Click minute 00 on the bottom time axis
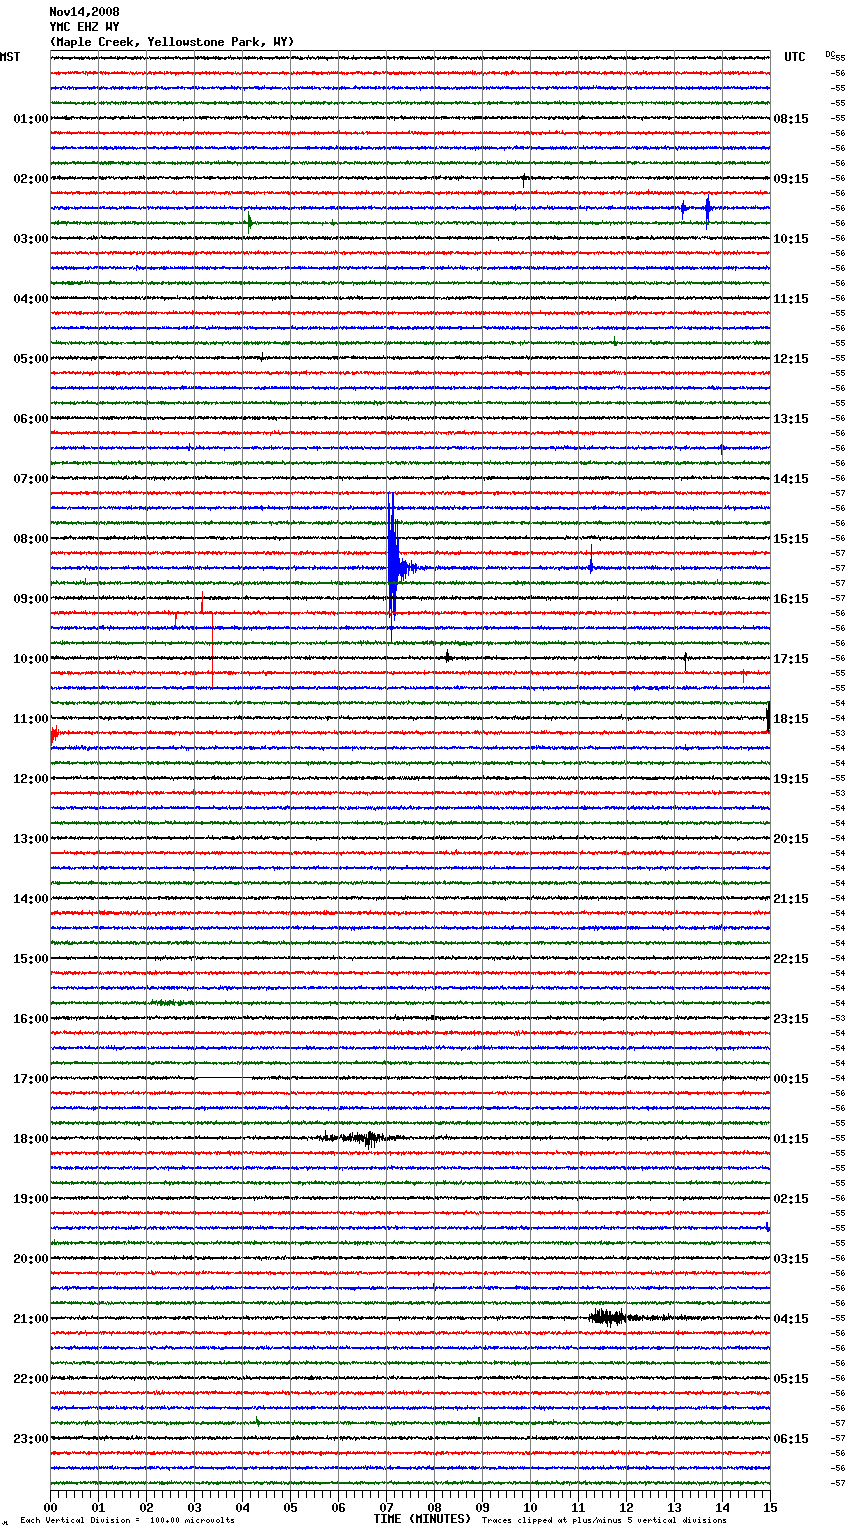 51,1507
